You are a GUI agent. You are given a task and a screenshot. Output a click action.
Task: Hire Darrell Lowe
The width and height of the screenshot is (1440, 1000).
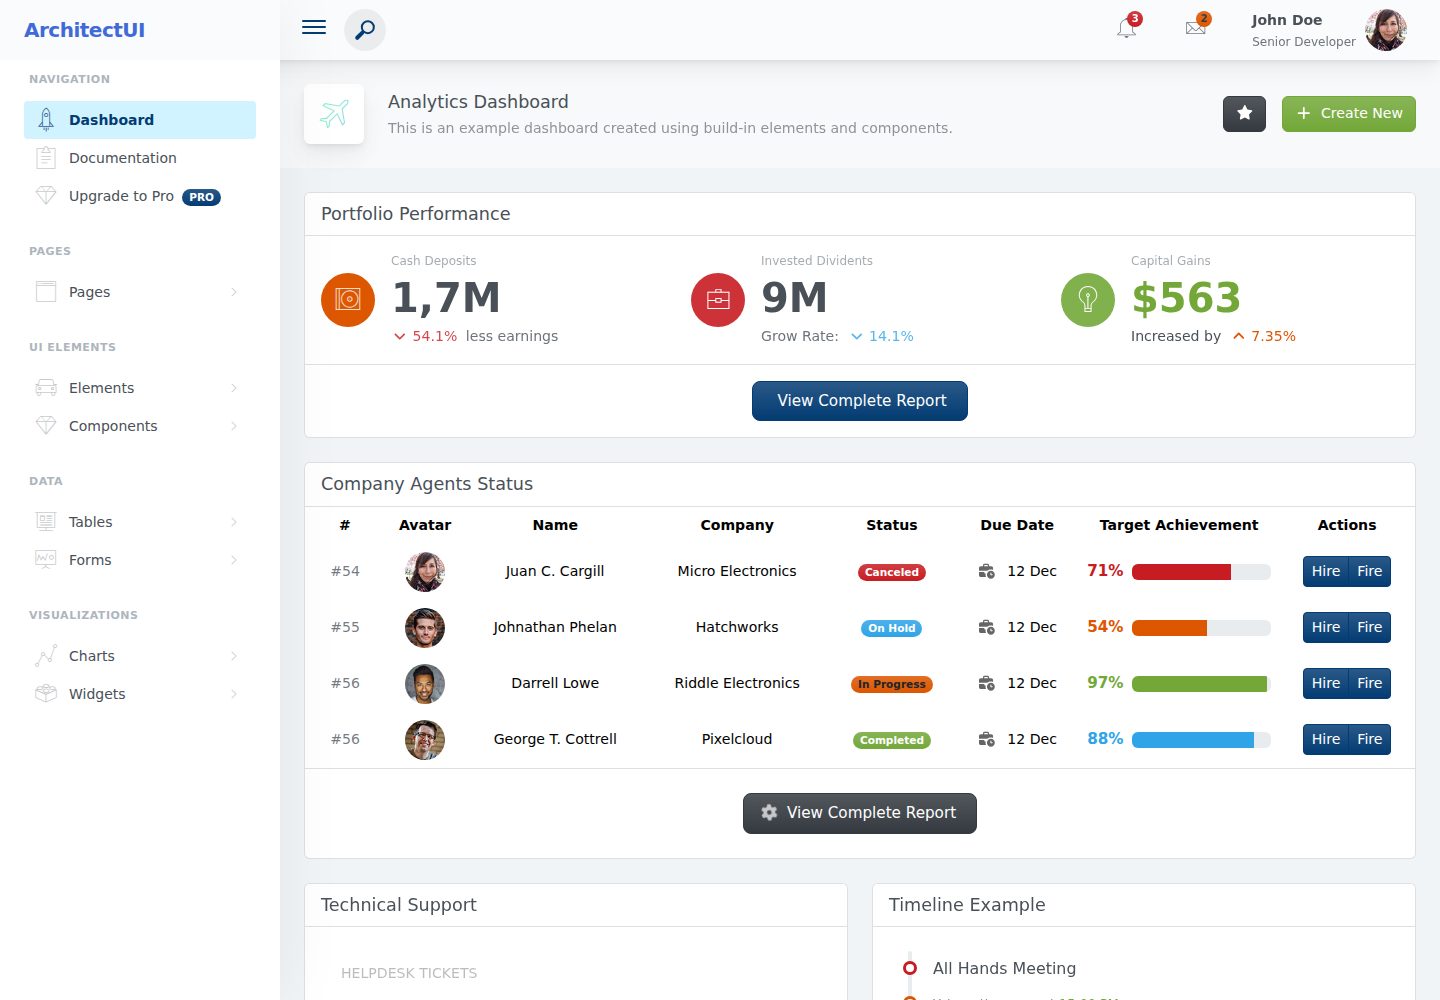[1326, 683]
